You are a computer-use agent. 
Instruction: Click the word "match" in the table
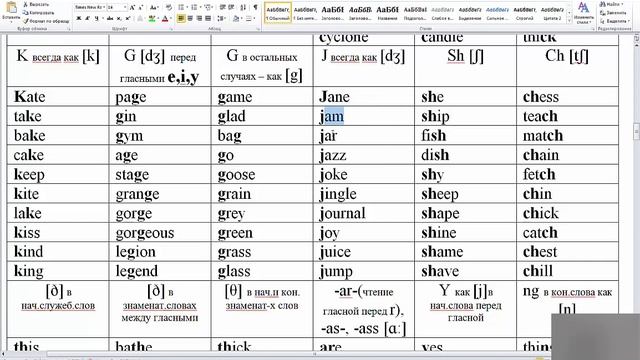click(x=543, y=136)
